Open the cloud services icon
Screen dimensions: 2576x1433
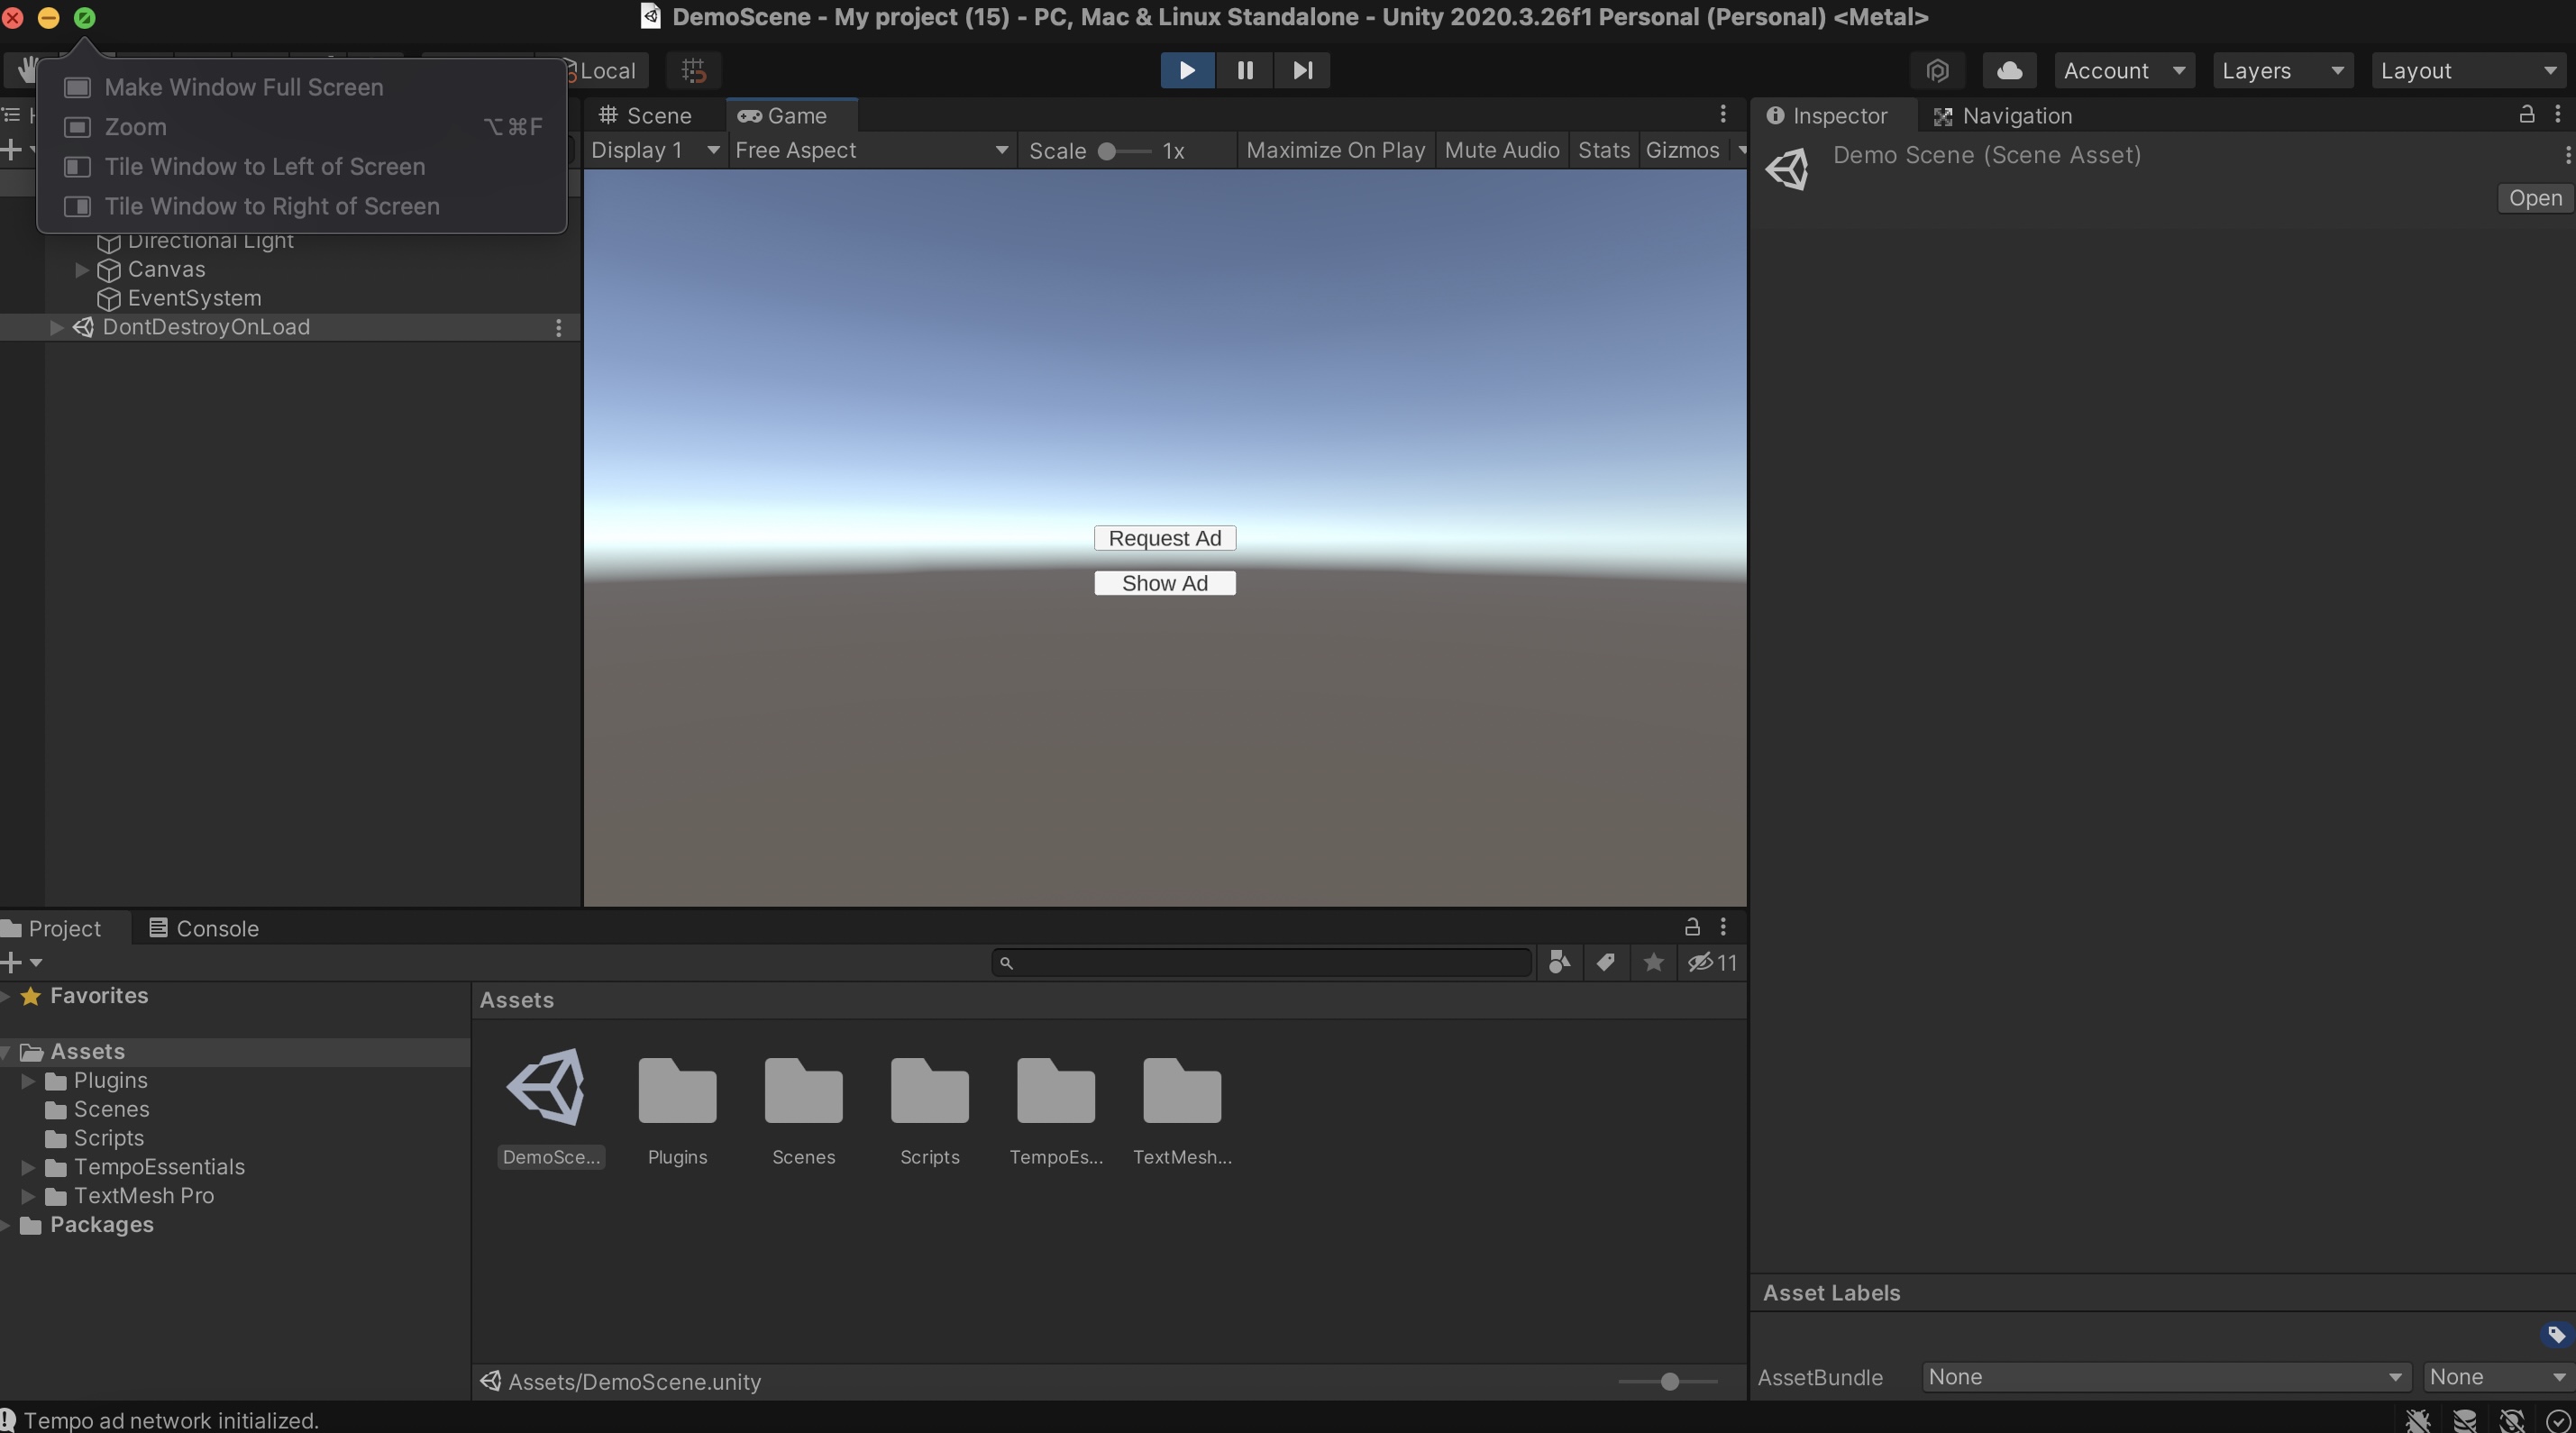click(x=2009, y=70)
